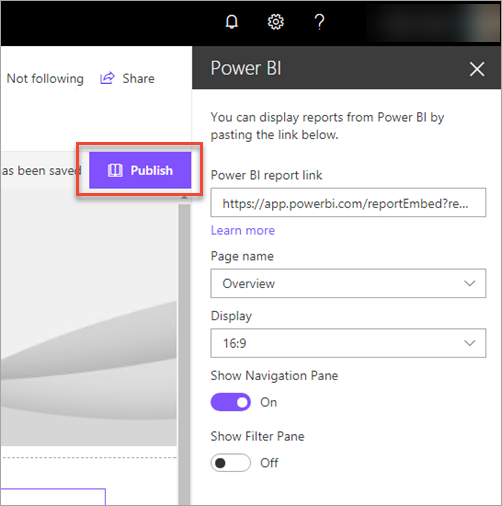Click the Power BI report link field
502x506 pixels.
pyautogui.click(x=348, y=203)
